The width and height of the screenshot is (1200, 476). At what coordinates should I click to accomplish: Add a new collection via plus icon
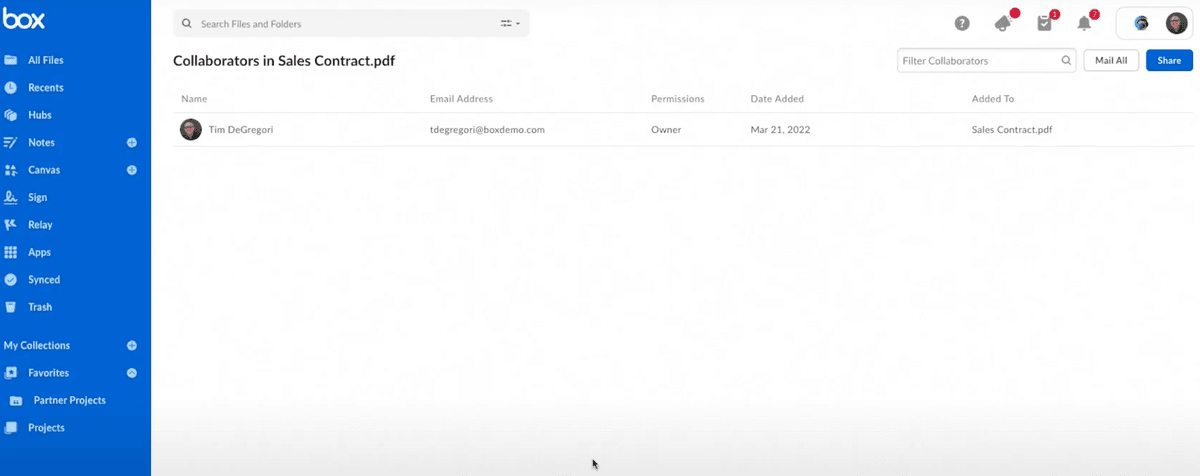132,346
